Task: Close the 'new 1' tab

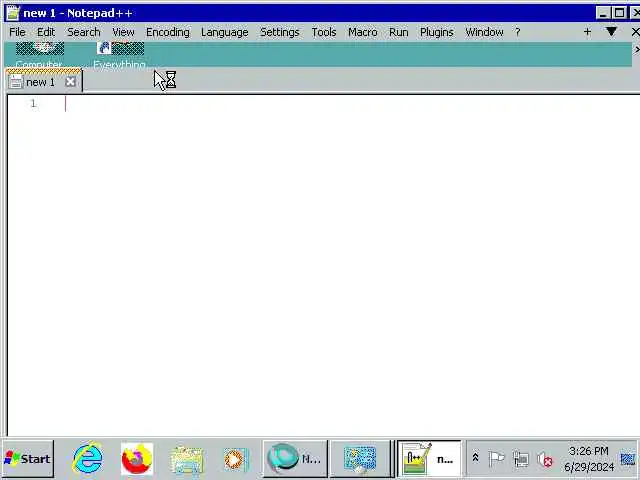Action: 71,82
